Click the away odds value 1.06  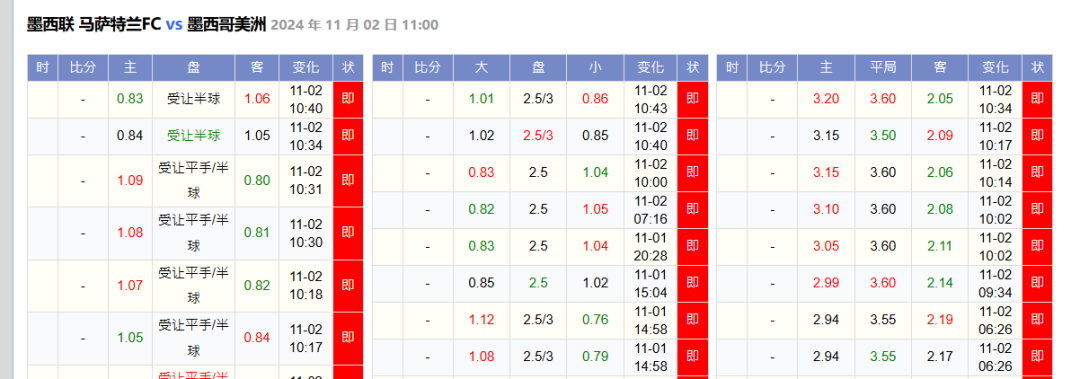[x=257, y=99]
